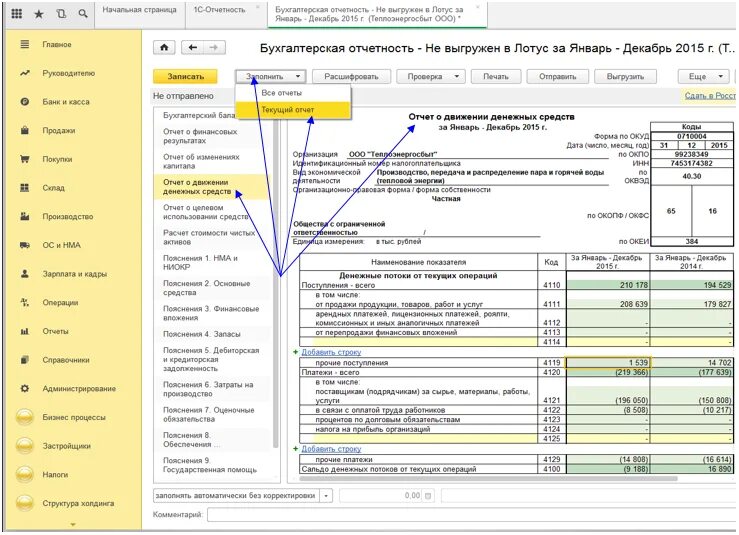Select cell (196 050) in row 4121
Image resolution: width=739 pixels, height=535 pixels.
[608, 395]
